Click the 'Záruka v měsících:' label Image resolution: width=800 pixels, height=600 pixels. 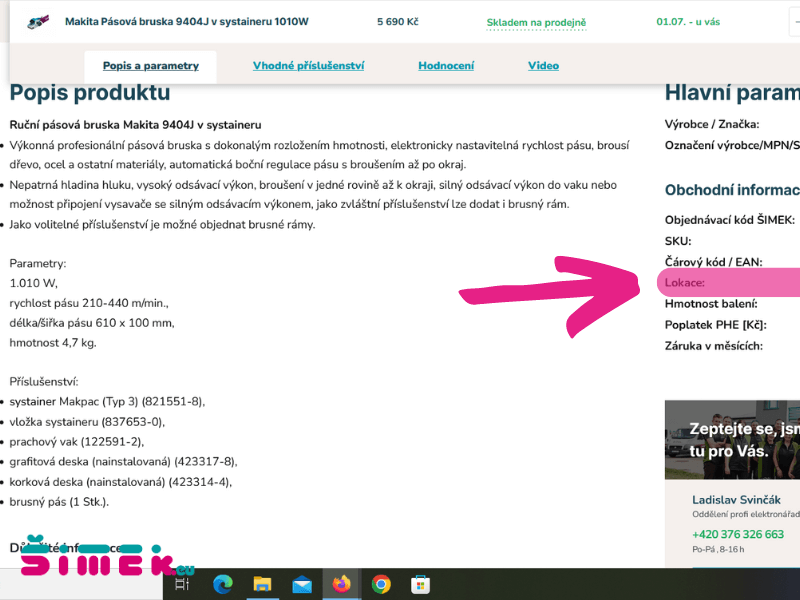[713, 346]
